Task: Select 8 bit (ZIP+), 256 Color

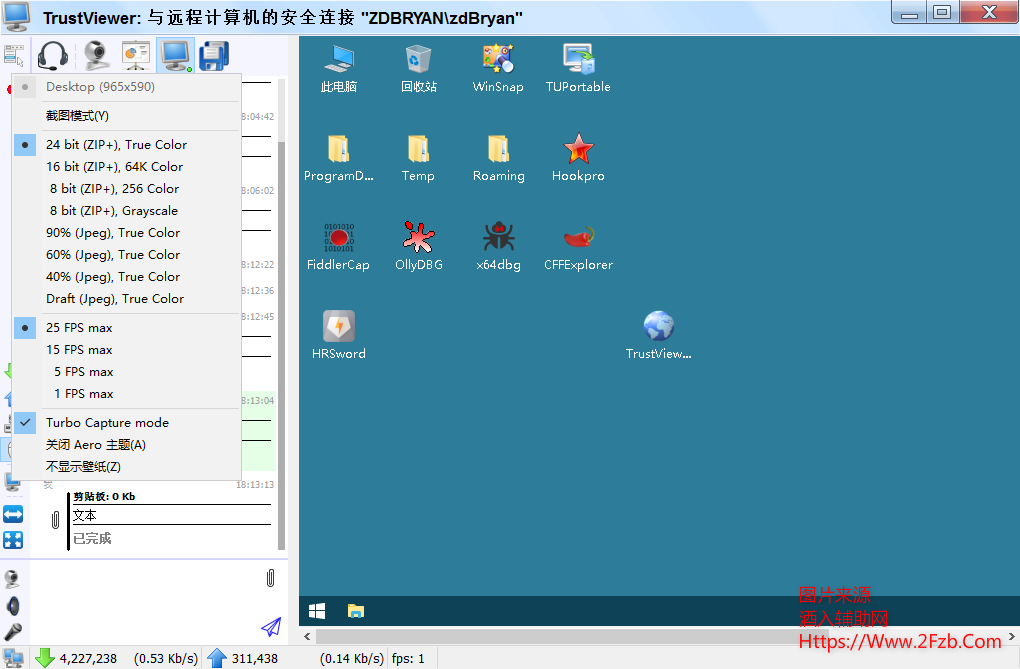Action: click(127, 189)
